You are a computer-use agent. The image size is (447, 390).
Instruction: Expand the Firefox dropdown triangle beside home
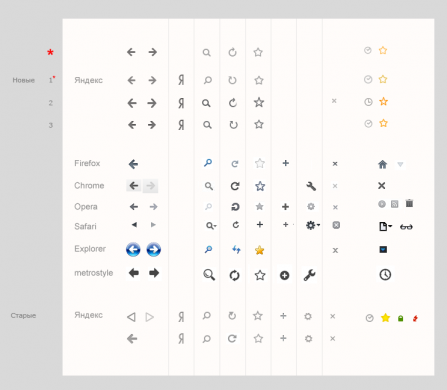click(x=400, y=164)
